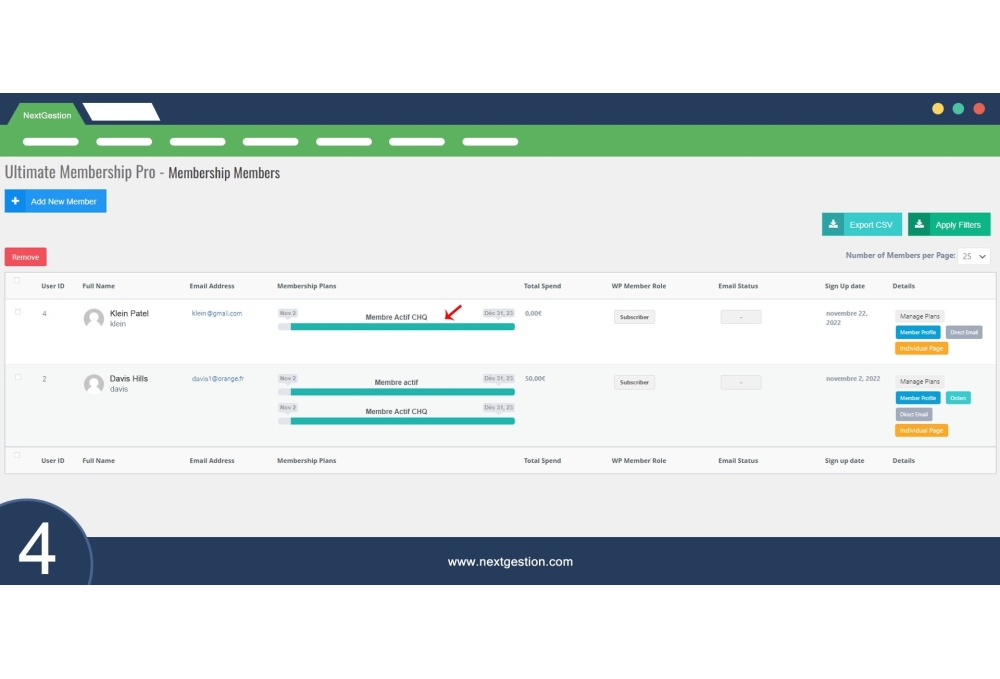Click the Remove button
The height and width of the screenshot is (679, 1000).
pyautogui.click(x=24, y=256)
